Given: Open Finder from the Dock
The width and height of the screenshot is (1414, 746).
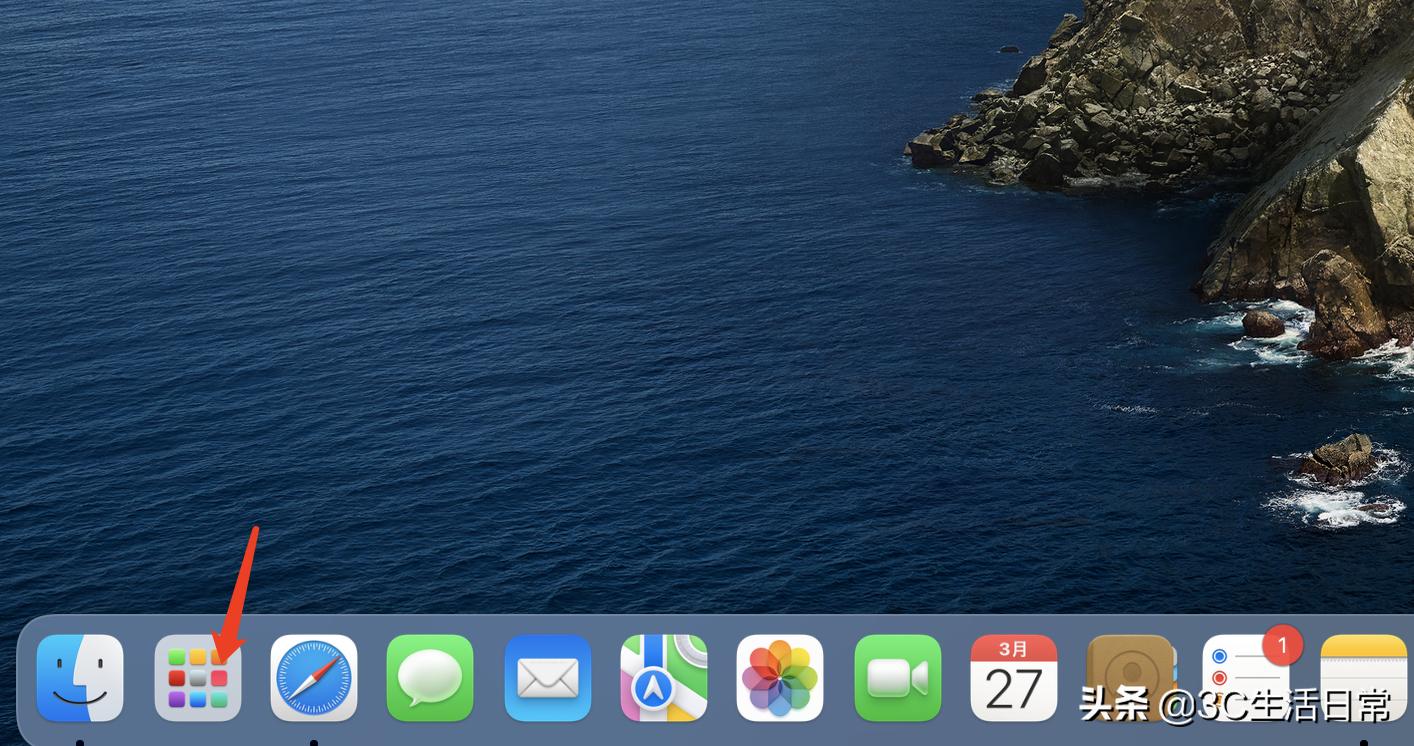Looking at the screenshot, I should coord(80,677).
